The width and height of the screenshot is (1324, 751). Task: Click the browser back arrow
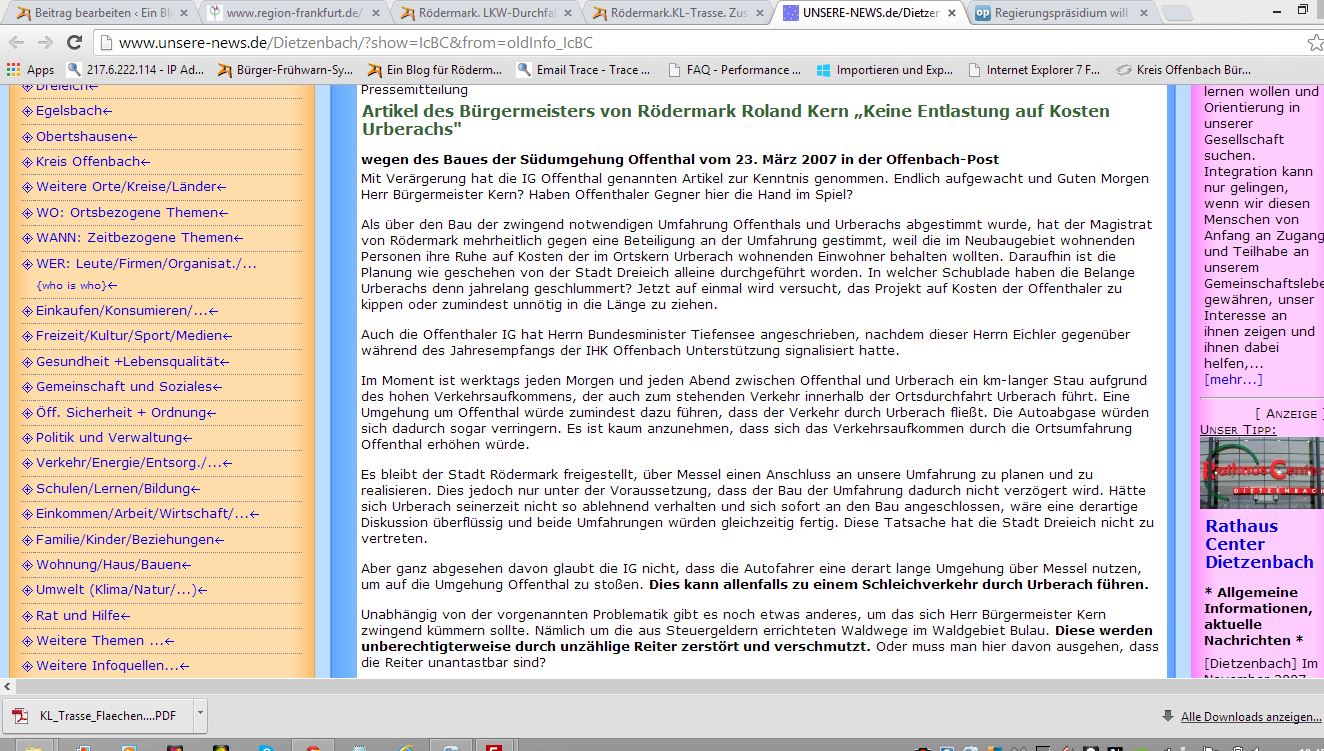pos(17,43)
